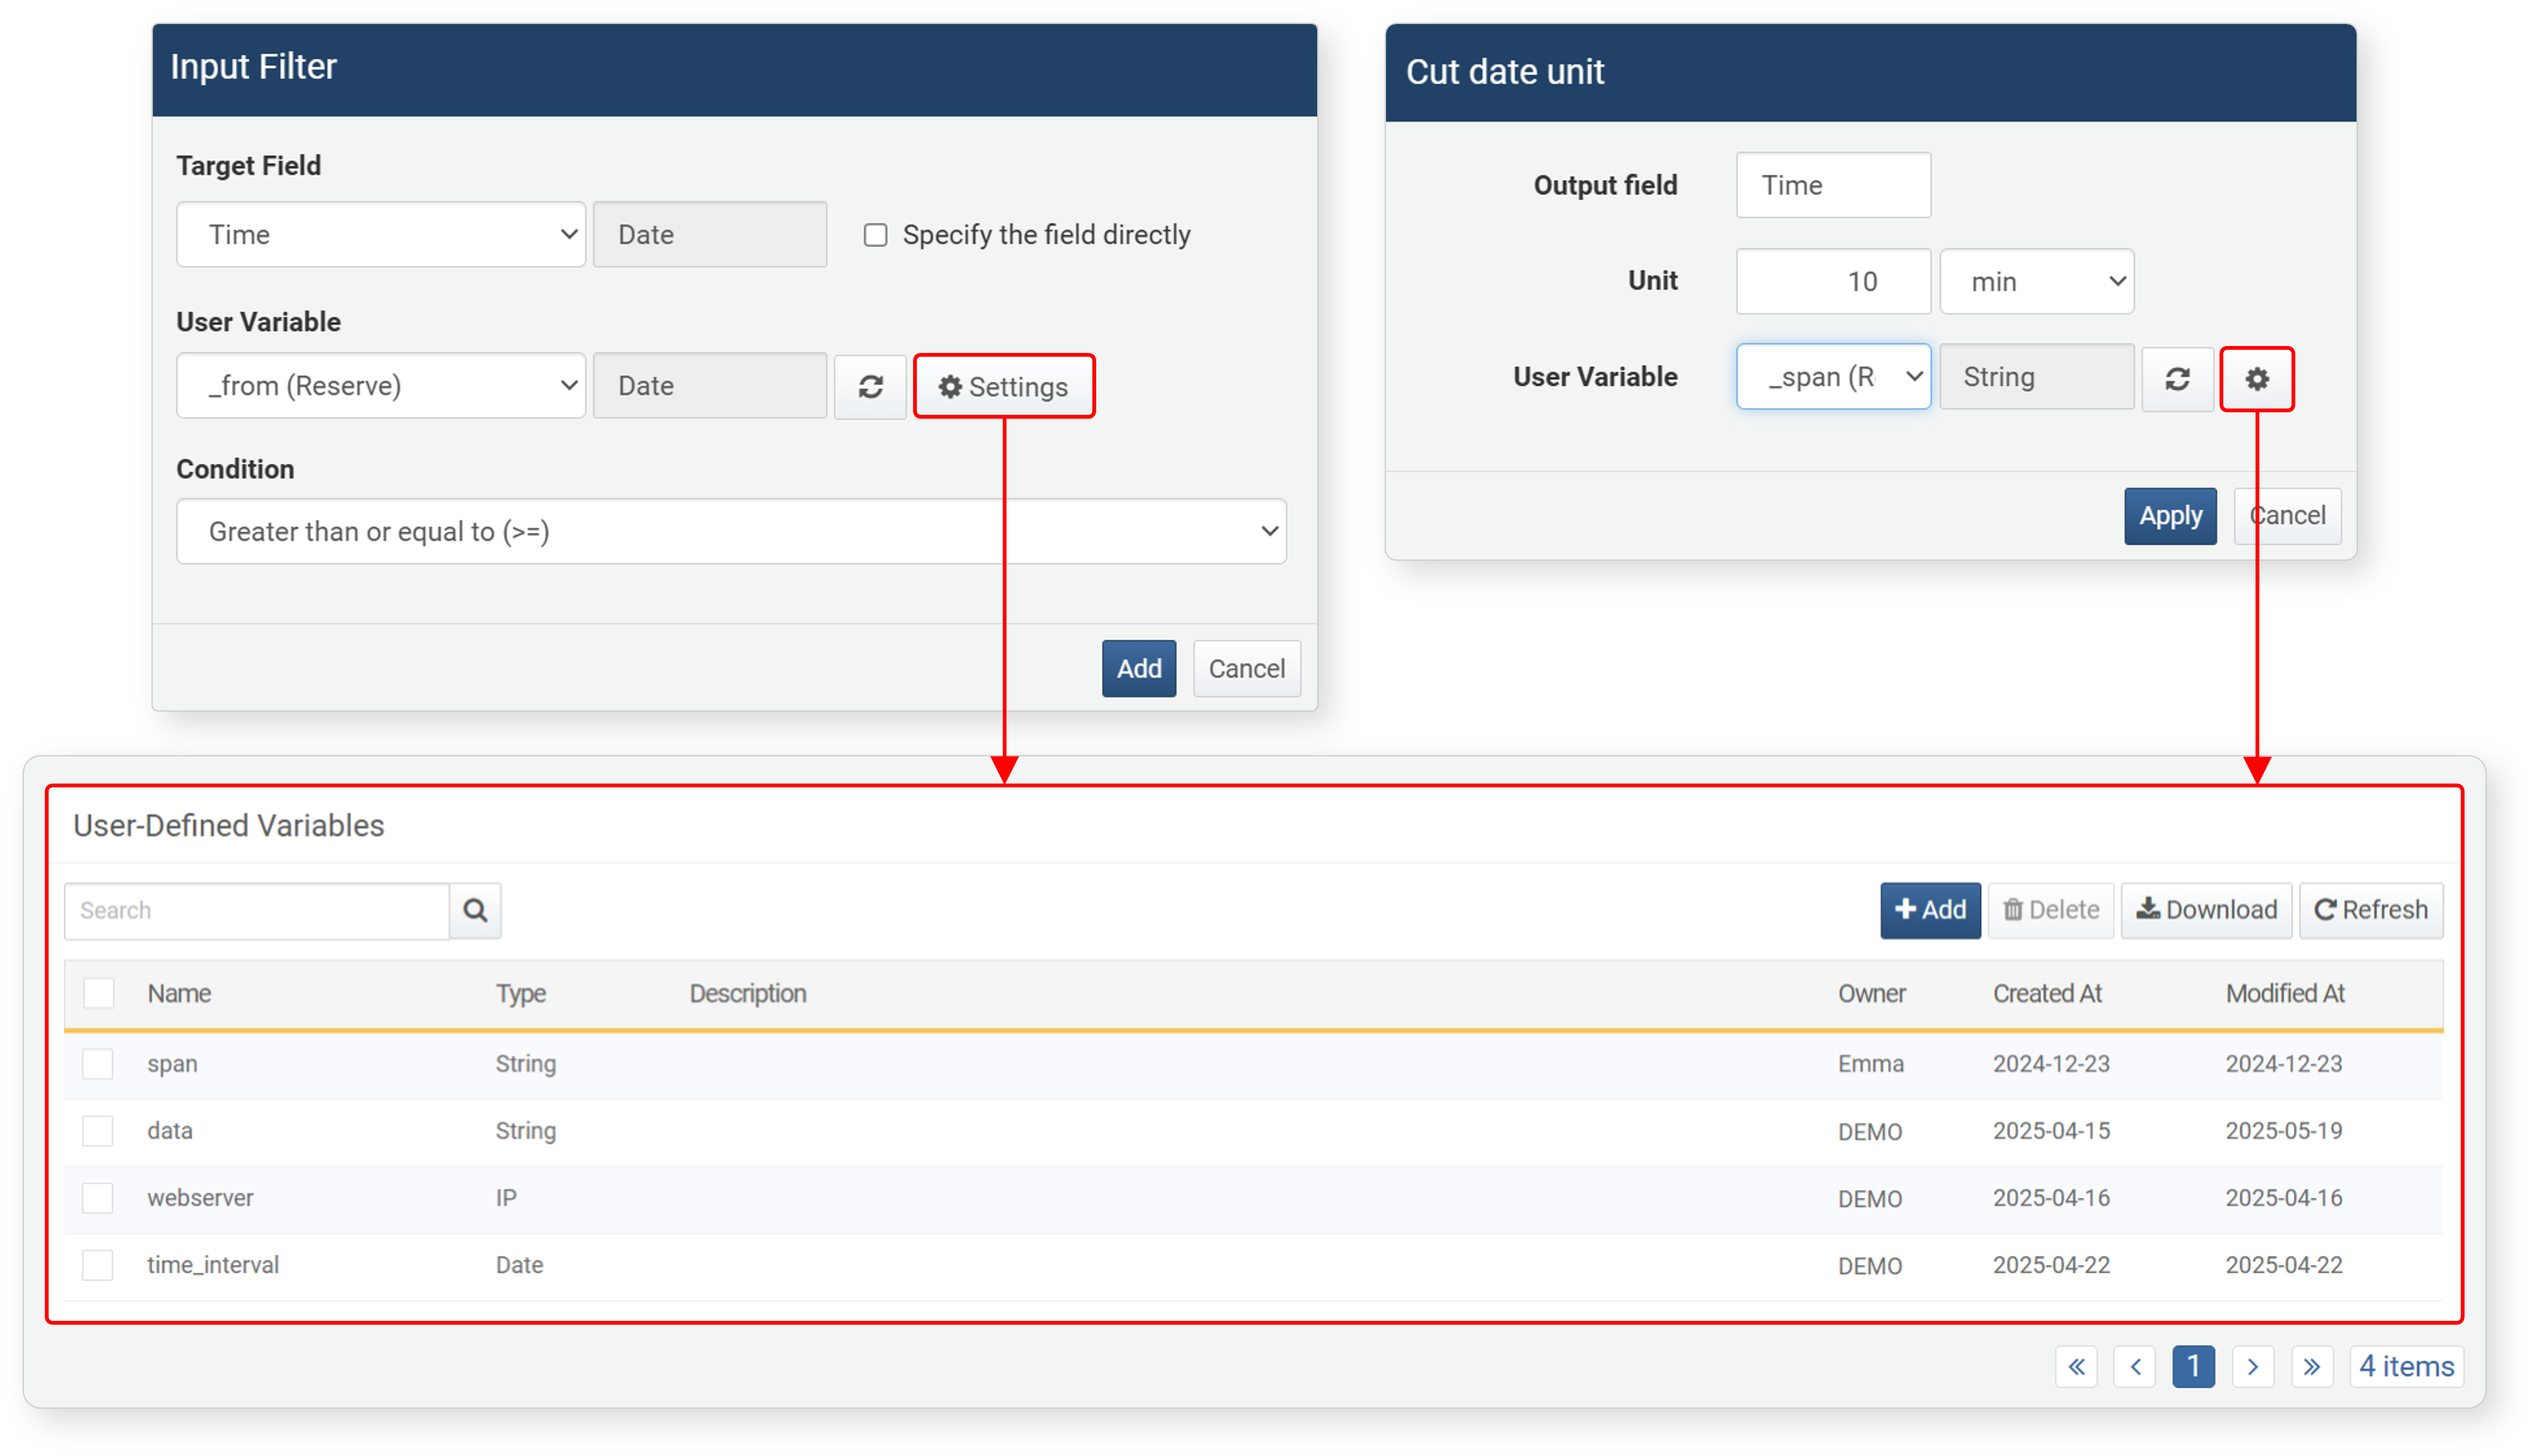2534x1456 pixels.
Task: Click the time_interval variable name
Action: (x=213, y=1265)
